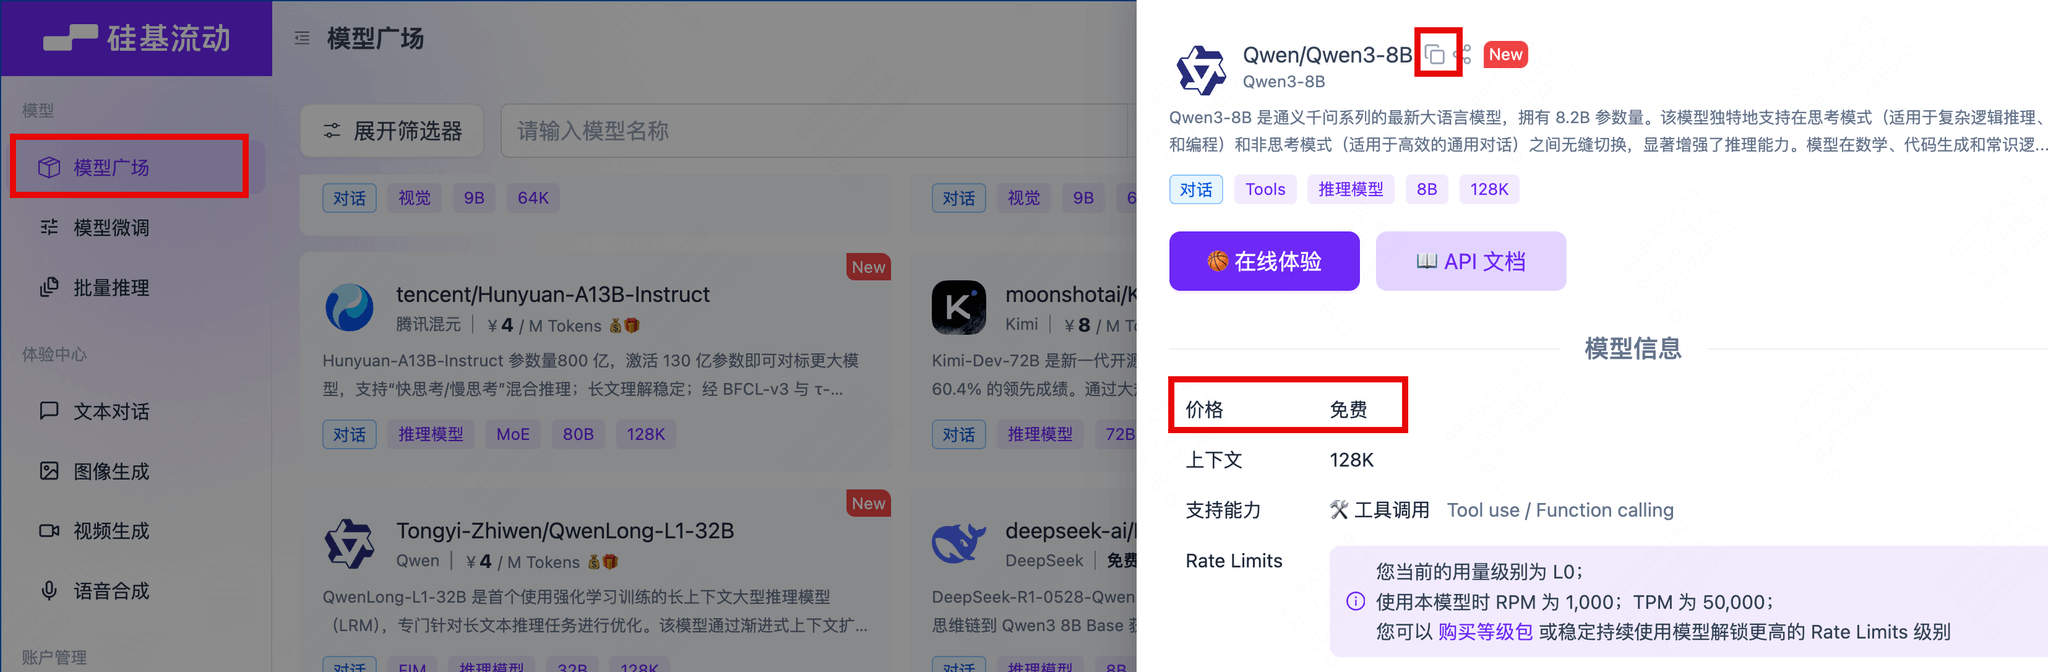Viewport: 2048px width, 672px height.
Task: Click the Qwen logo in the detail panel
Action: [1201, 68]
